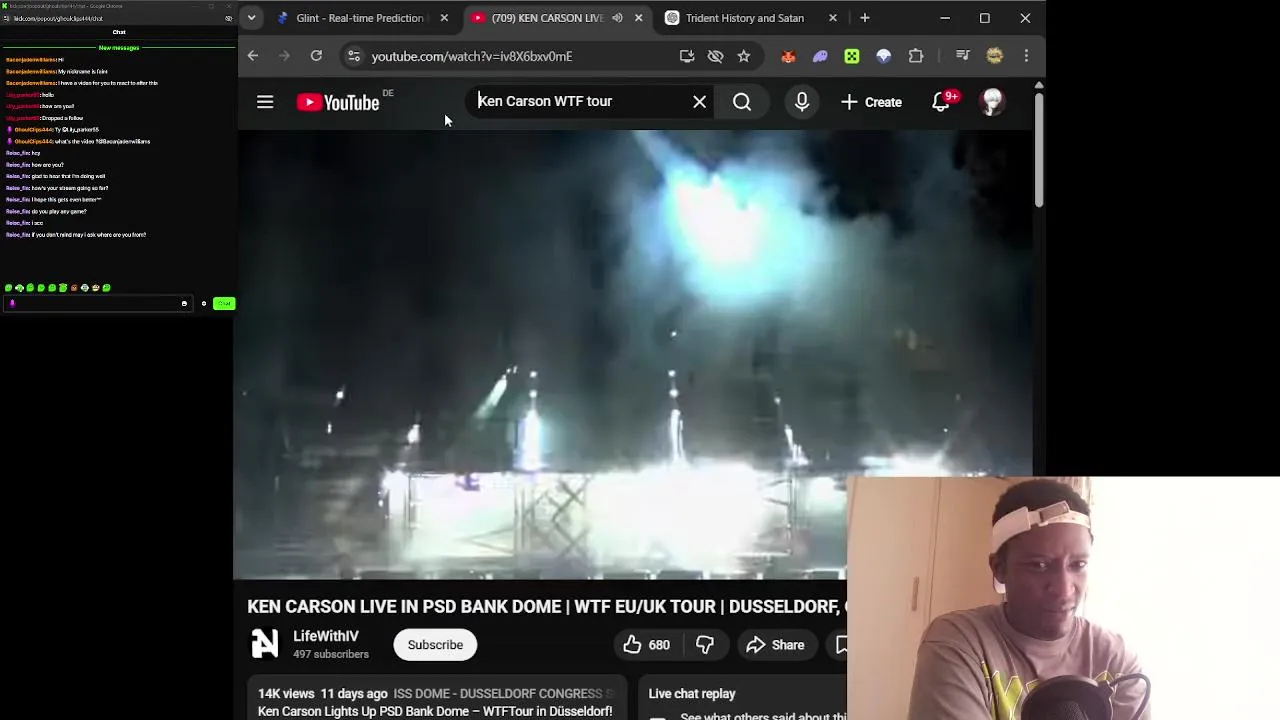Reload the YouTube page
The height and width of the screenshot is (720, 1280).
click(x=316, y=56)
